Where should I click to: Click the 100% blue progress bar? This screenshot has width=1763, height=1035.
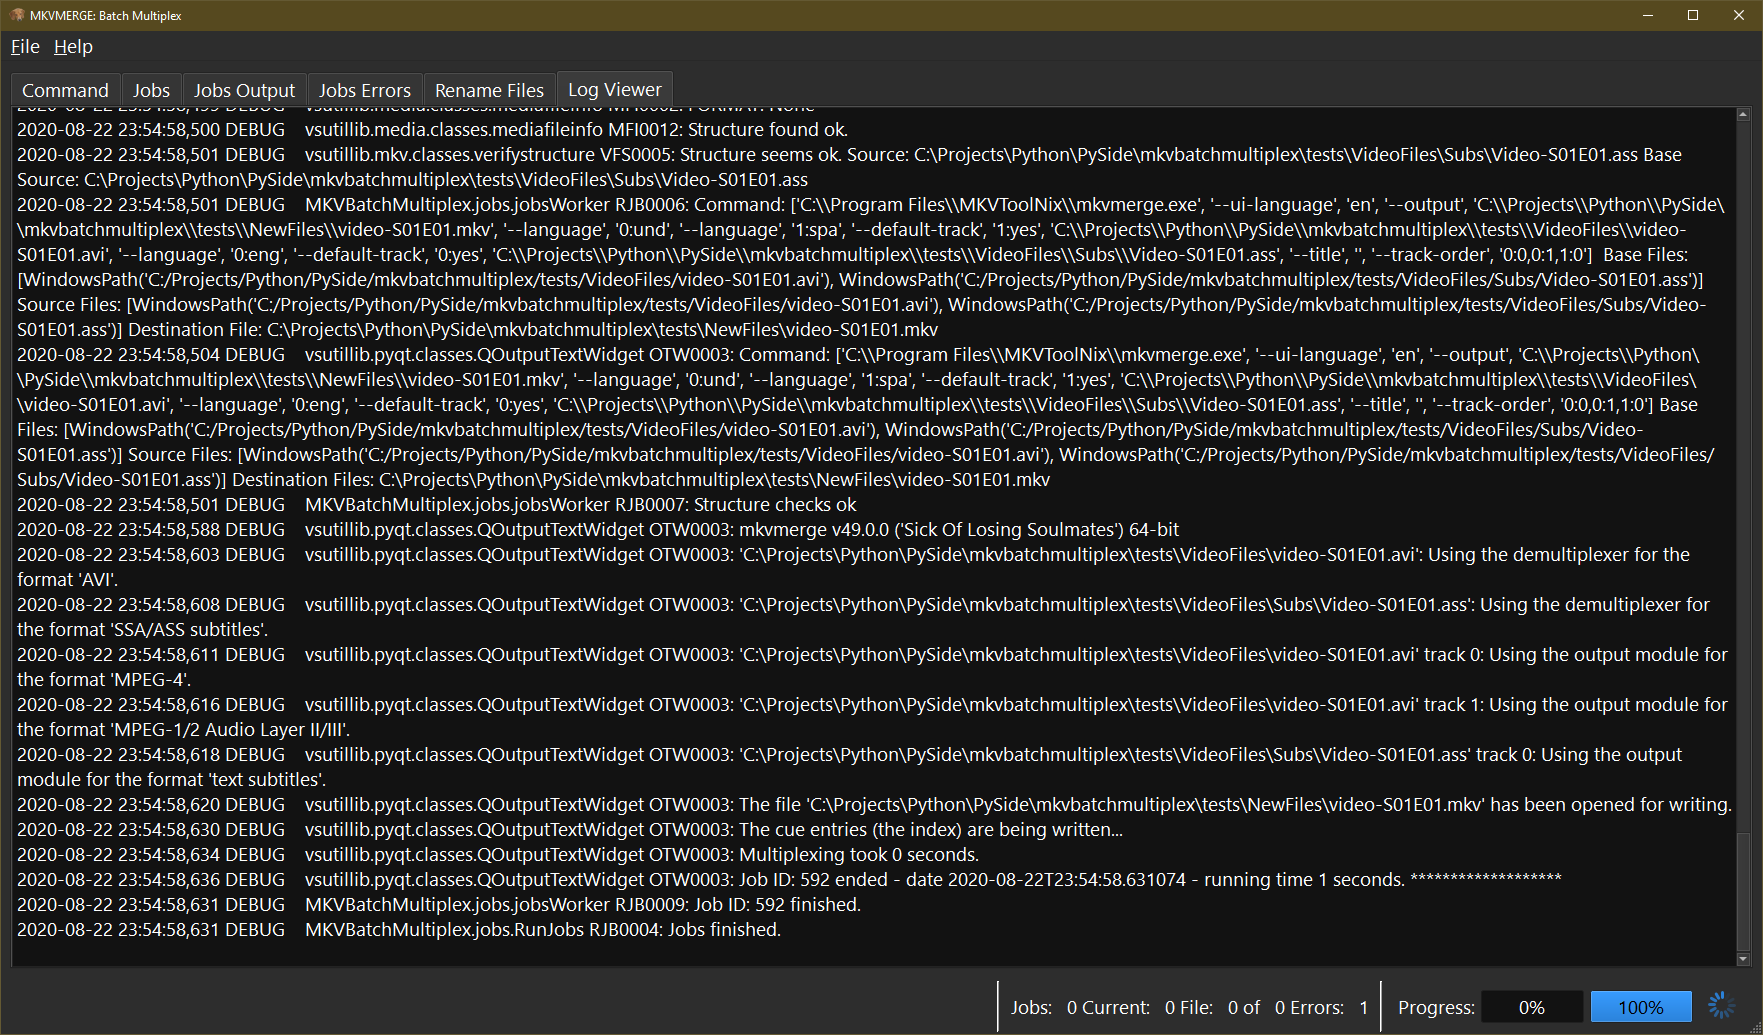coord(1641,1007)
